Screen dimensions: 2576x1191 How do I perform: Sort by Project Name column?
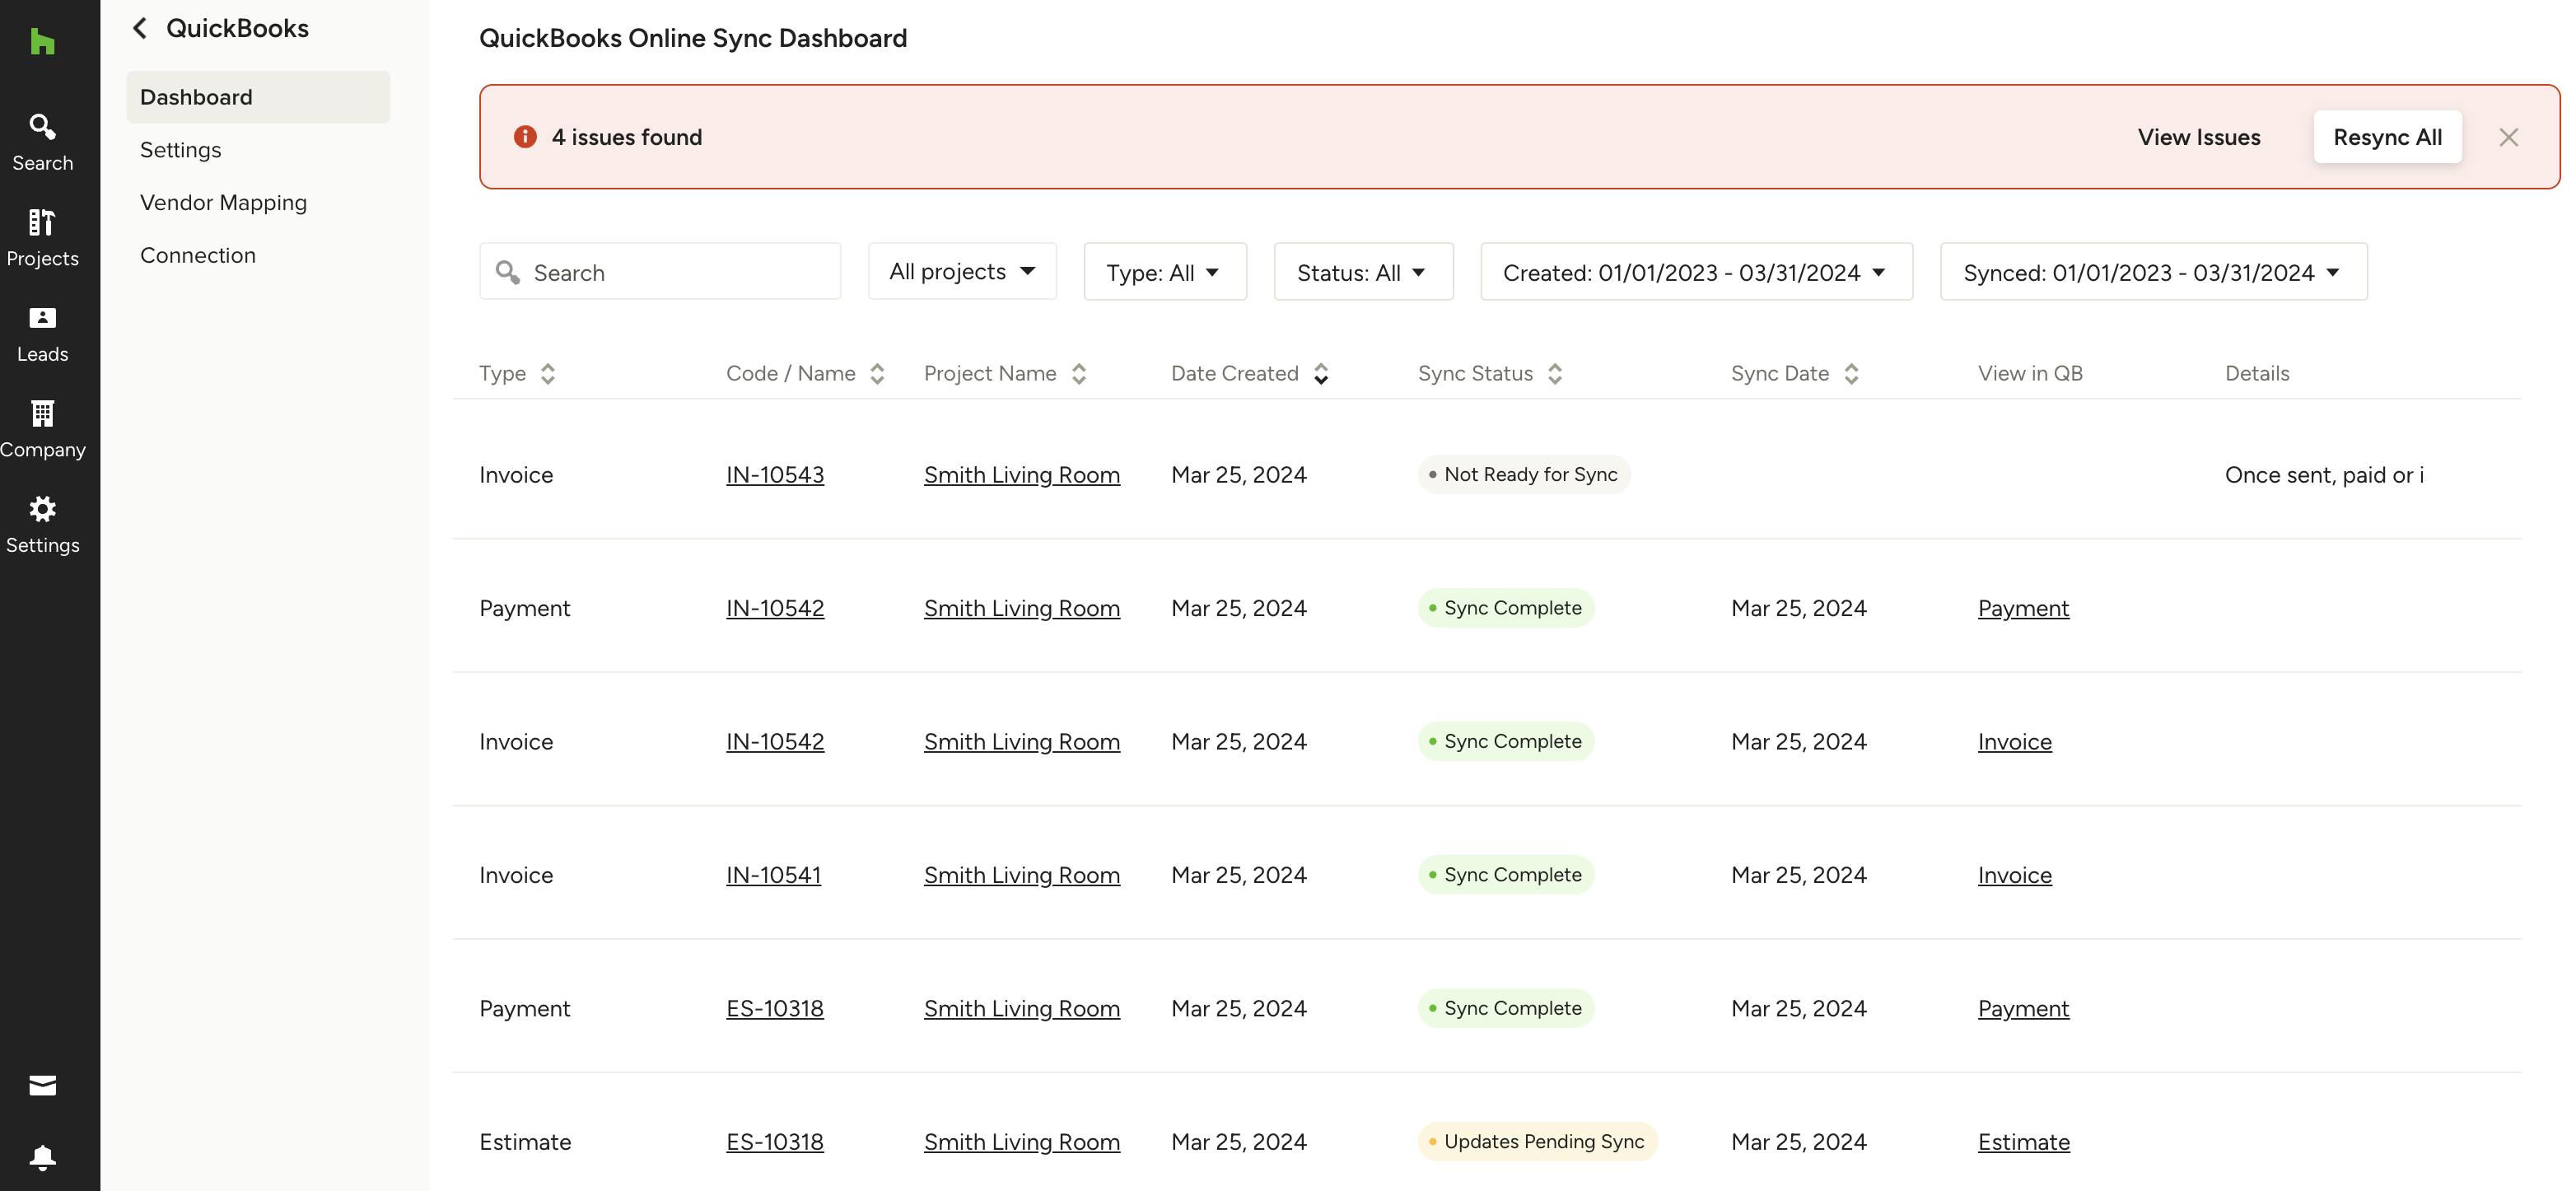click(1079, 374)
